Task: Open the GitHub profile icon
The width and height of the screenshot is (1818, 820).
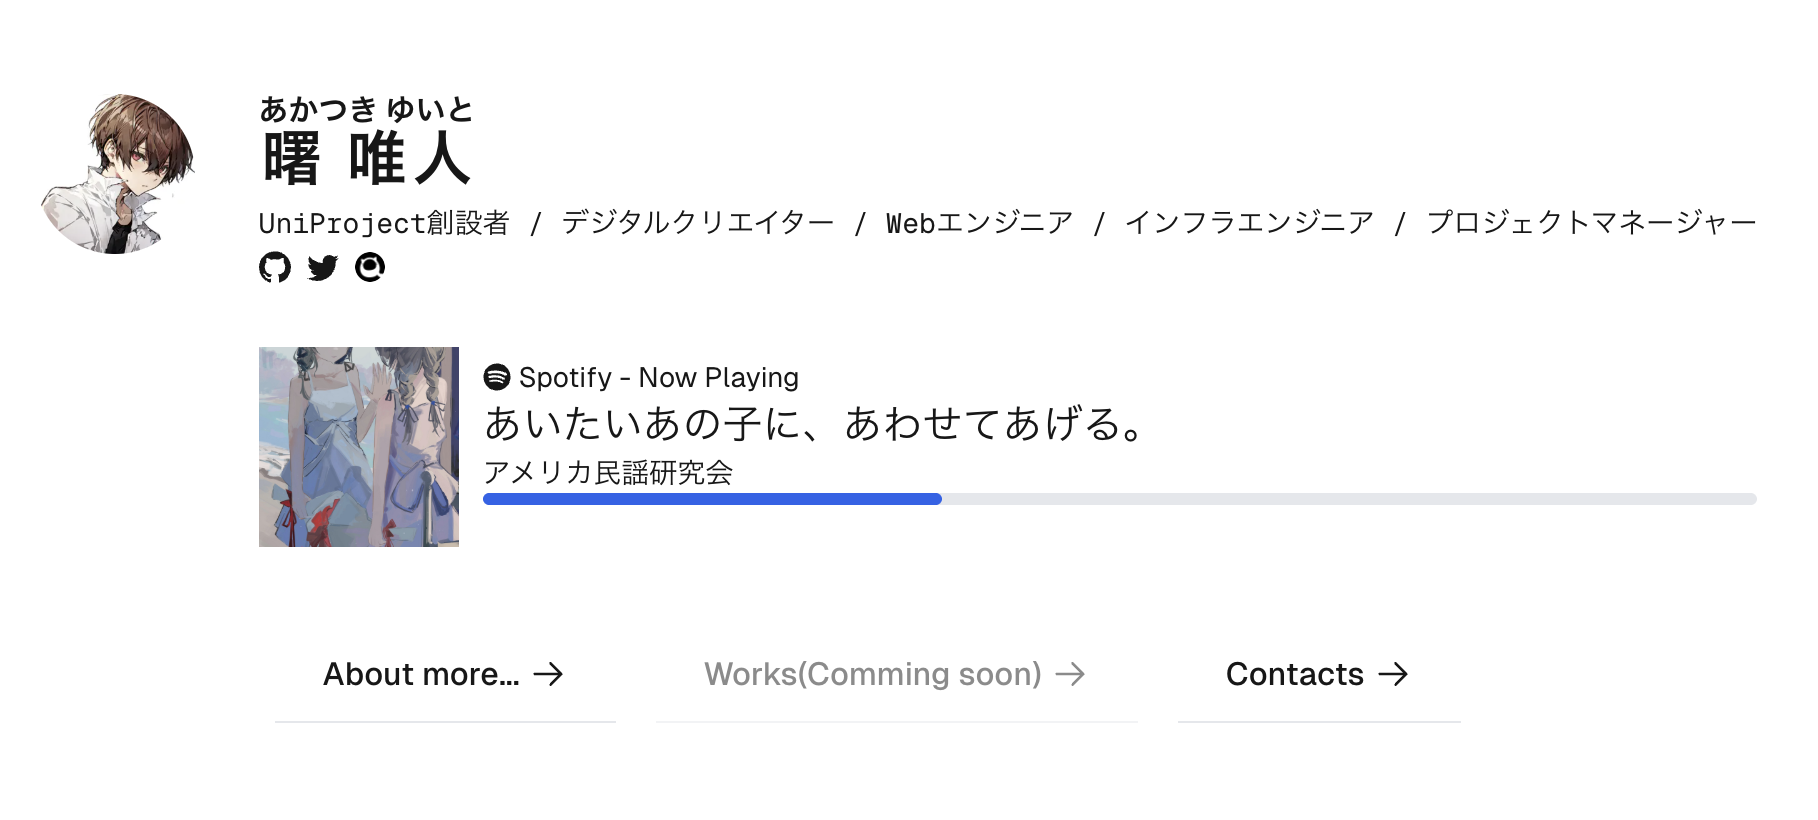Action: [x=277, y=268]
